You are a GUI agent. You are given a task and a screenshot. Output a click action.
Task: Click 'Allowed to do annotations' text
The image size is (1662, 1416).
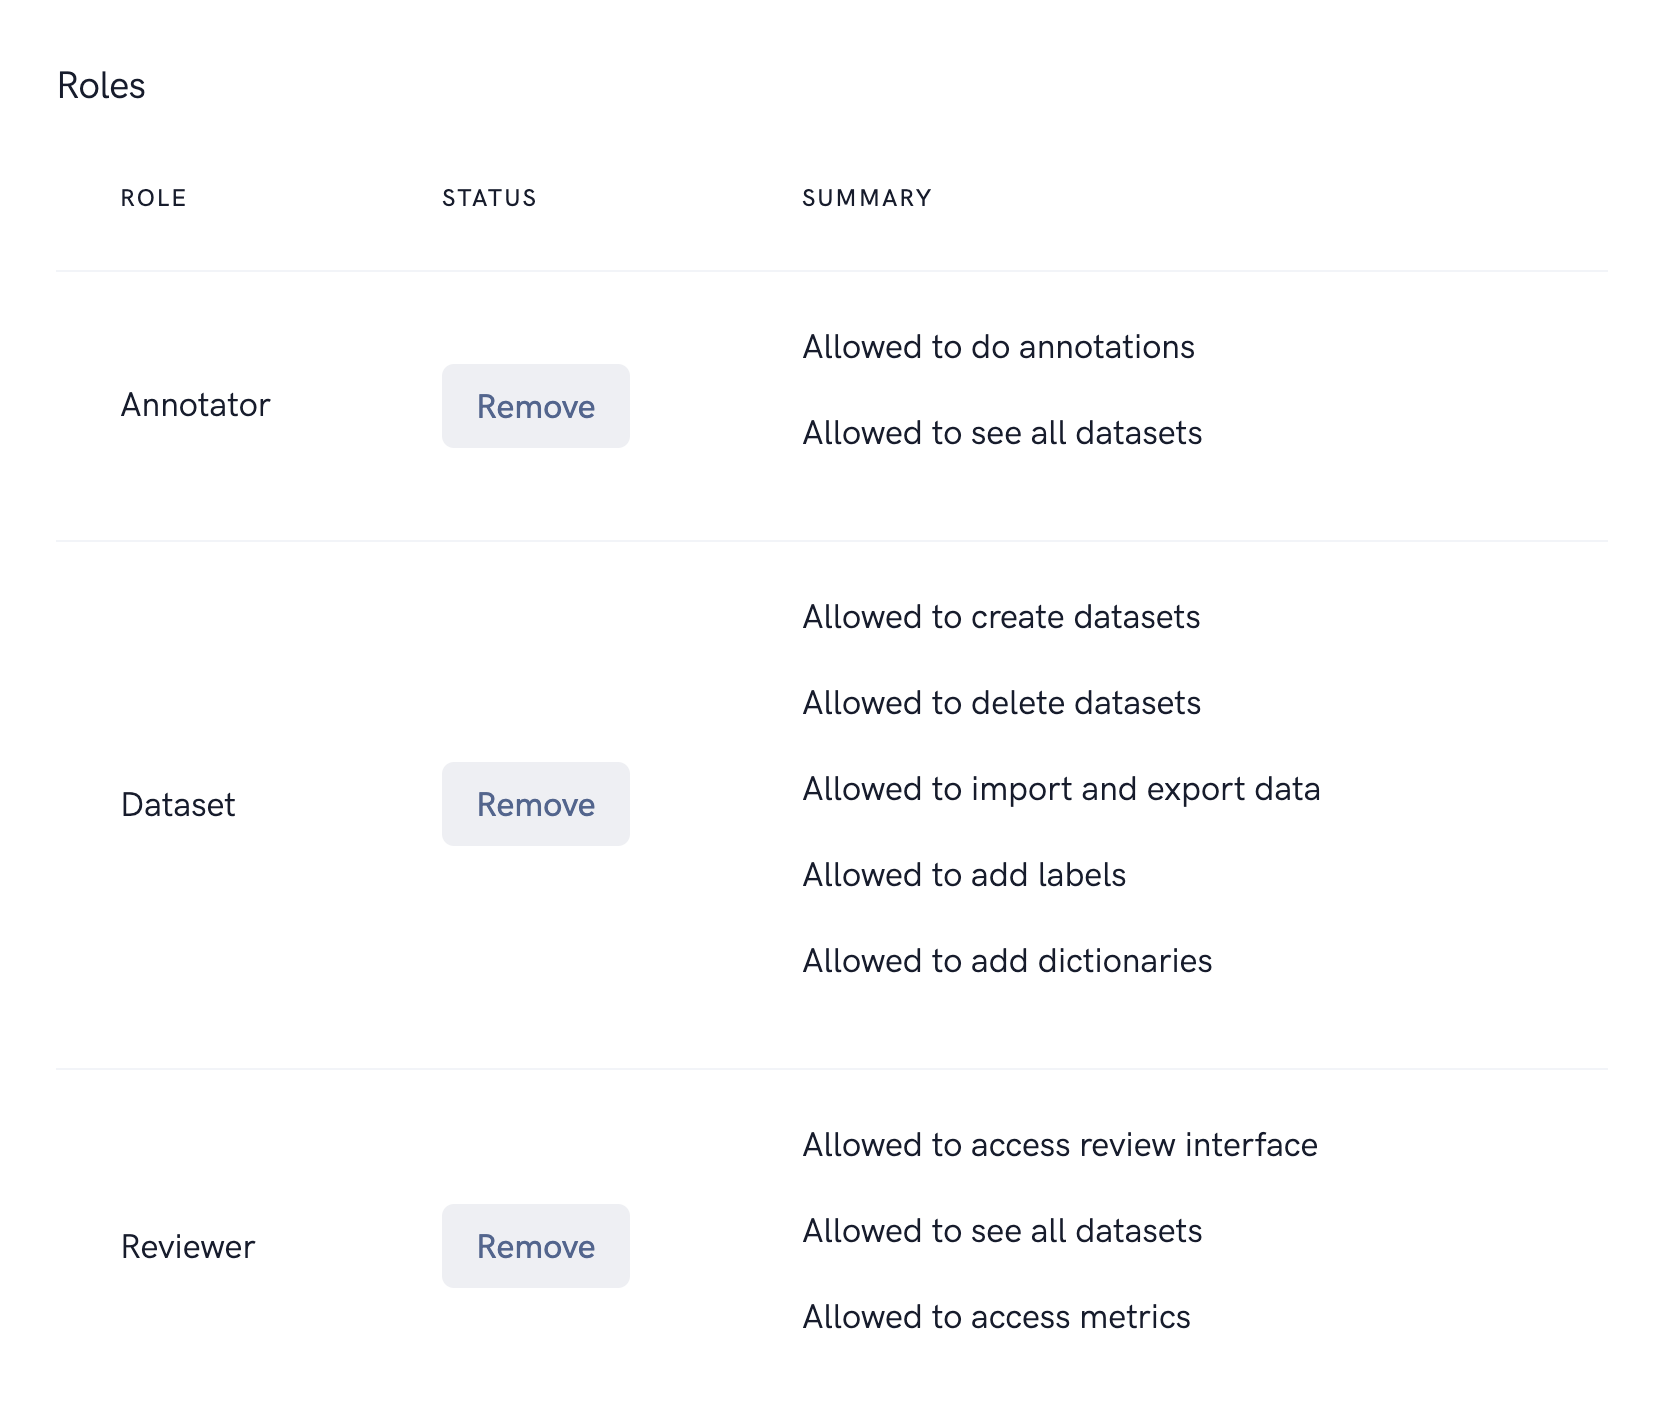pos(999,347)
